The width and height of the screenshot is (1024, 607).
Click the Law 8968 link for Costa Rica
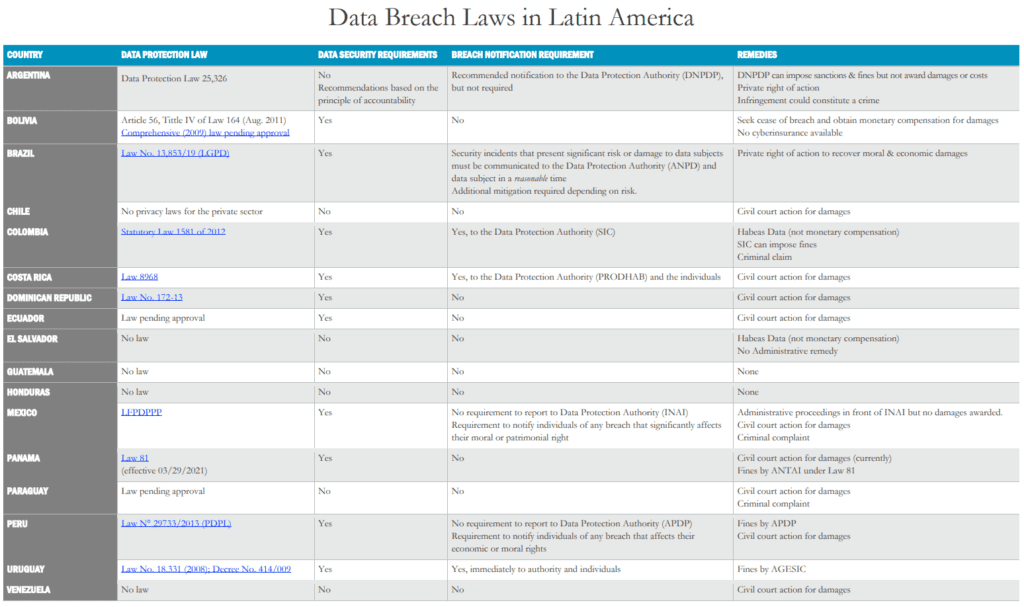tap(142, 276)
